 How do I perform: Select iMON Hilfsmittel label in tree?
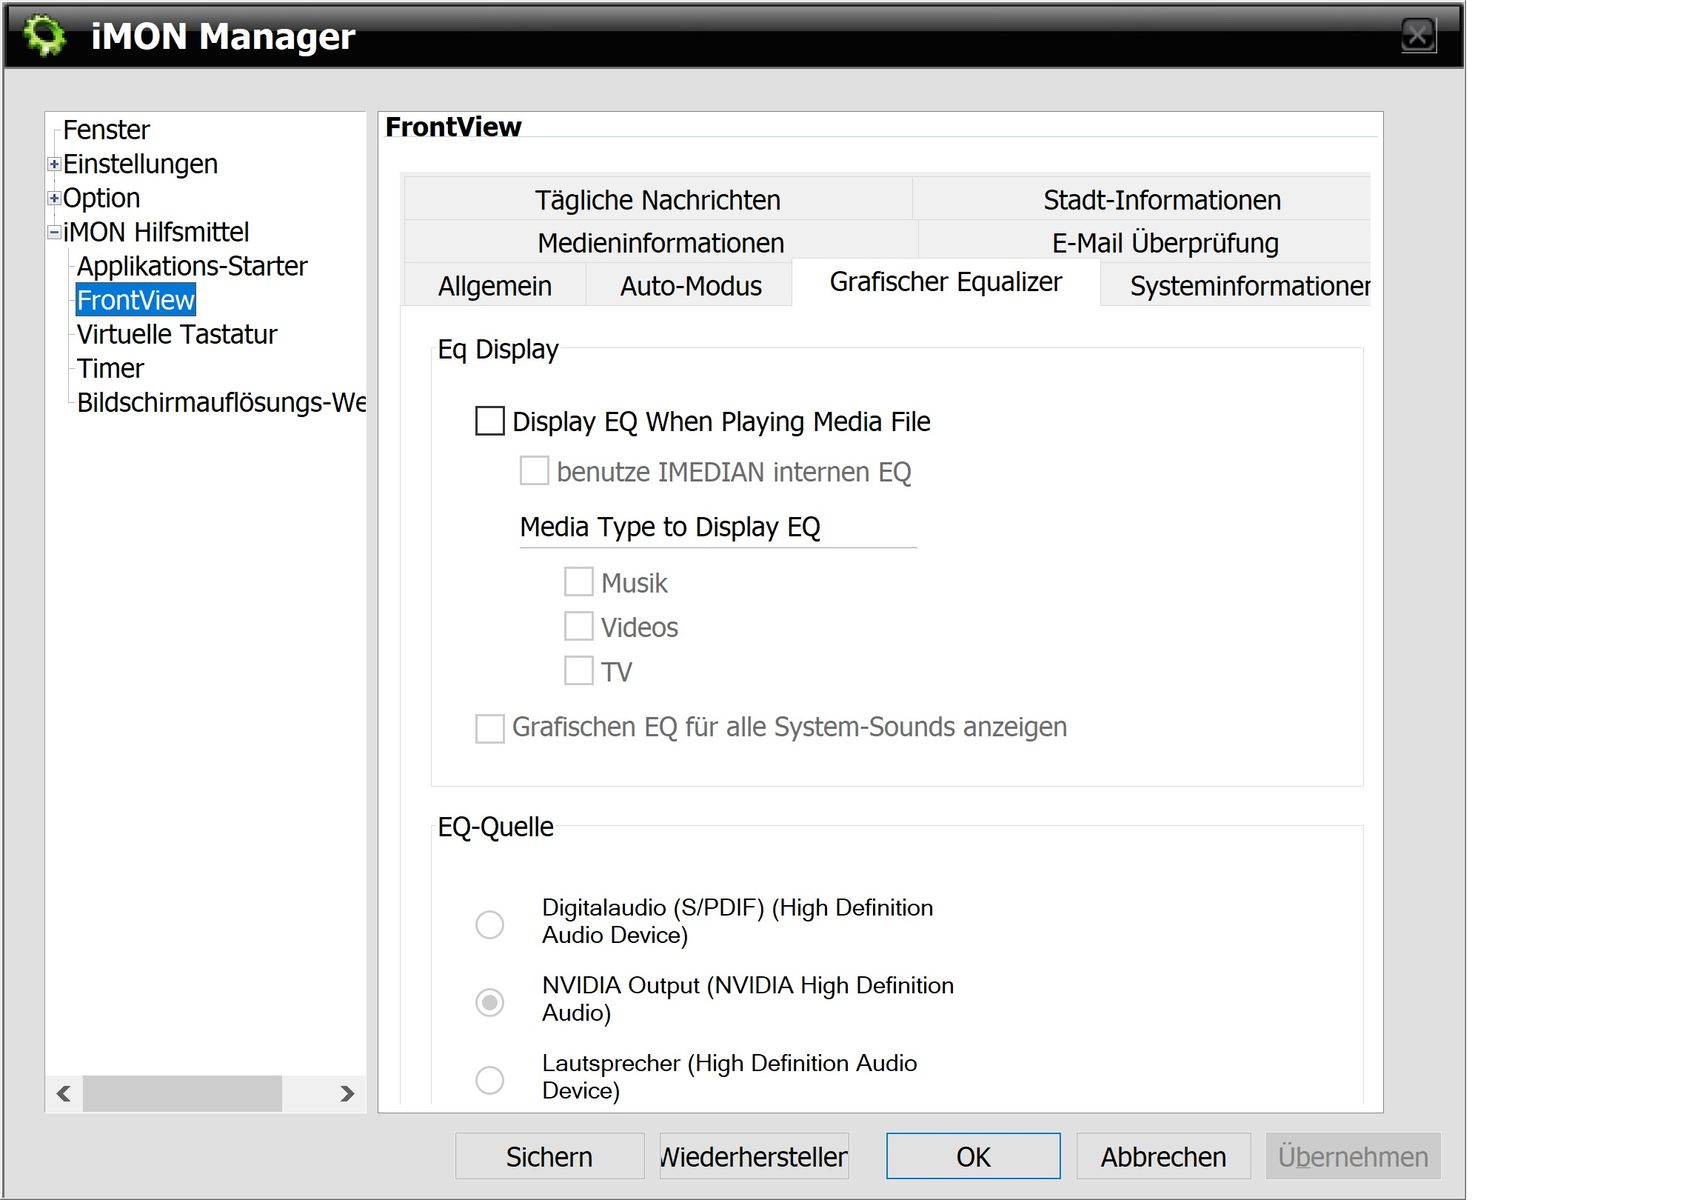point(156,232)
